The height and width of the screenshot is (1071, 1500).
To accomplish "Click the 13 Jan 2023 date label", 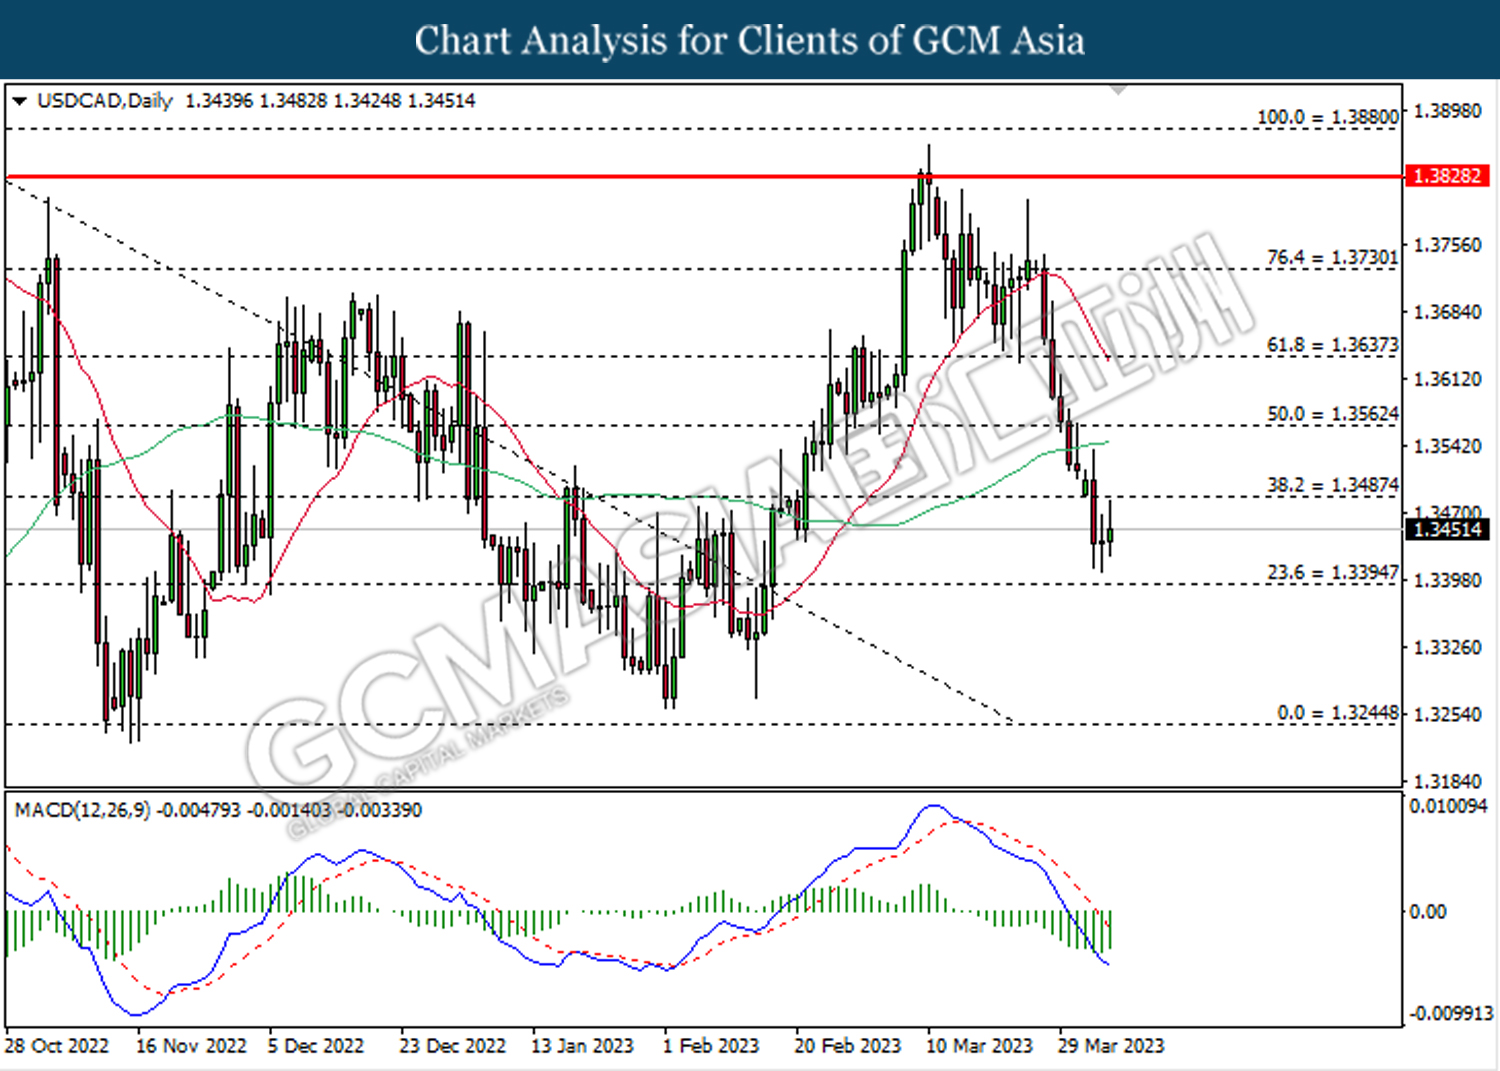I will point(582,1046).
